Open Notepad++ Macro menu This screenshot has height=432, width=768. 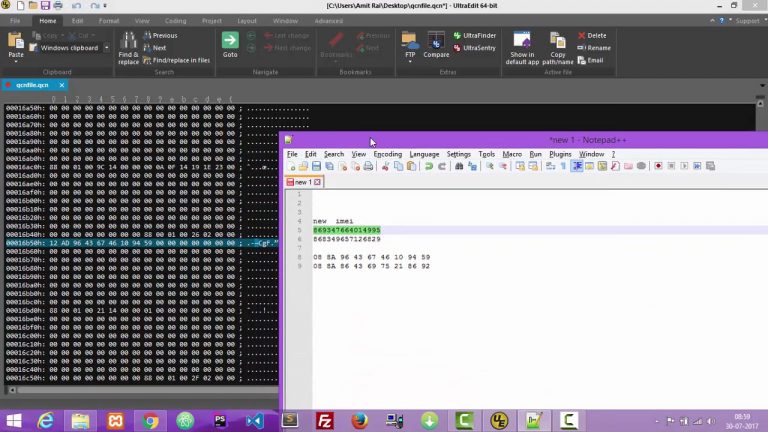(512, 154)
